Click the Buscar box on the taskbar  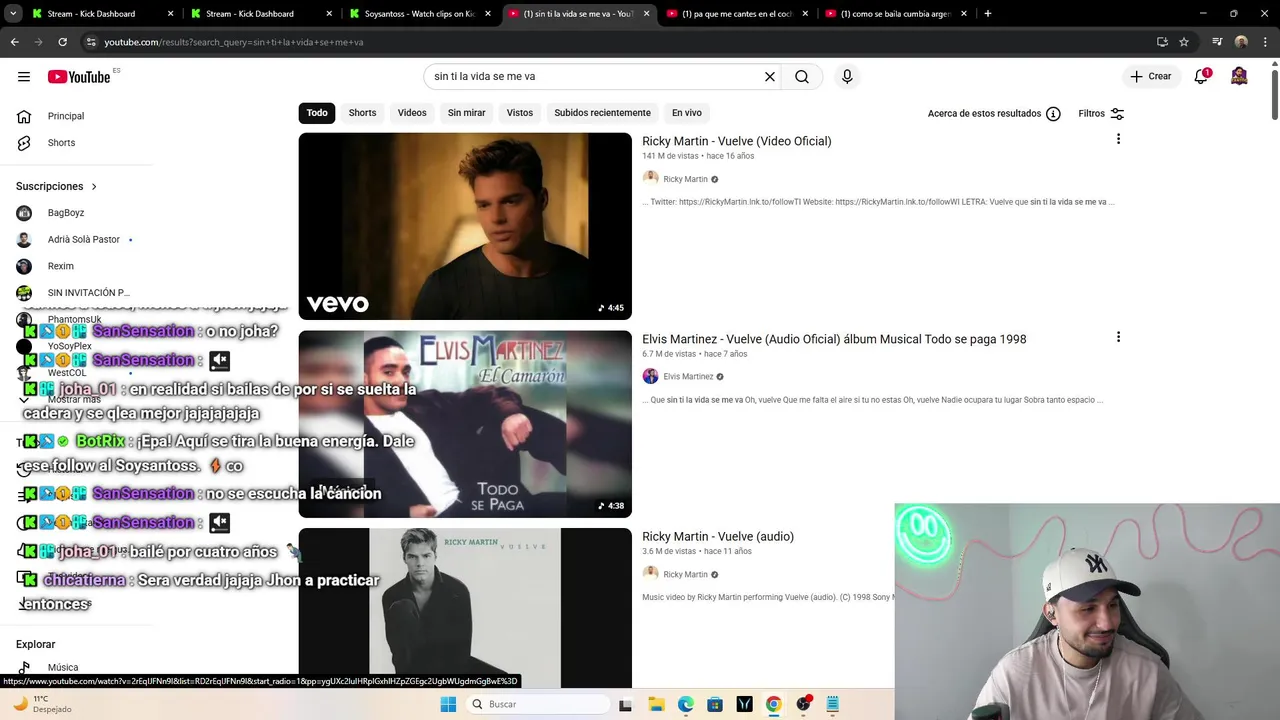pyautogui.click(x=538, y=704)
